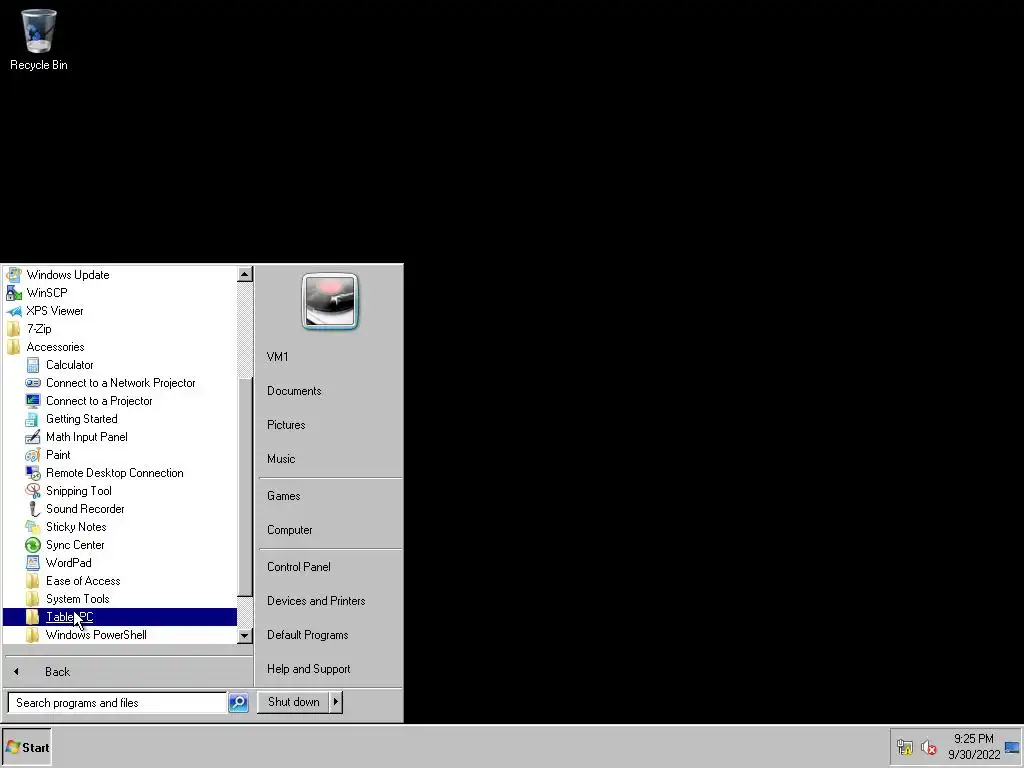Click the programs list scrollbar thumb
Viewport: 1024px width, 768px height.
[x=245, y=487]
